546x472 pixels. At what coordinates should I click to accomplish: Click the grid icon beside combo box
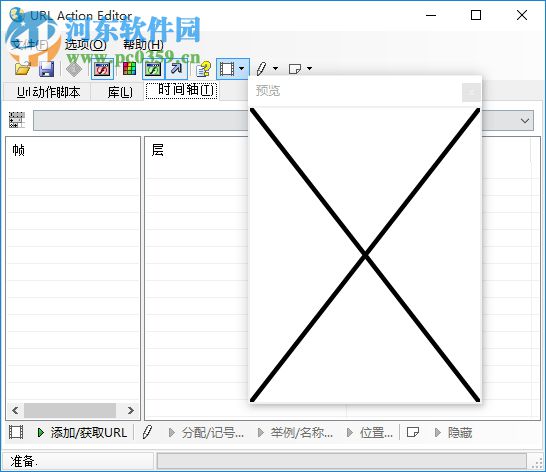click(x=17, y=120)
